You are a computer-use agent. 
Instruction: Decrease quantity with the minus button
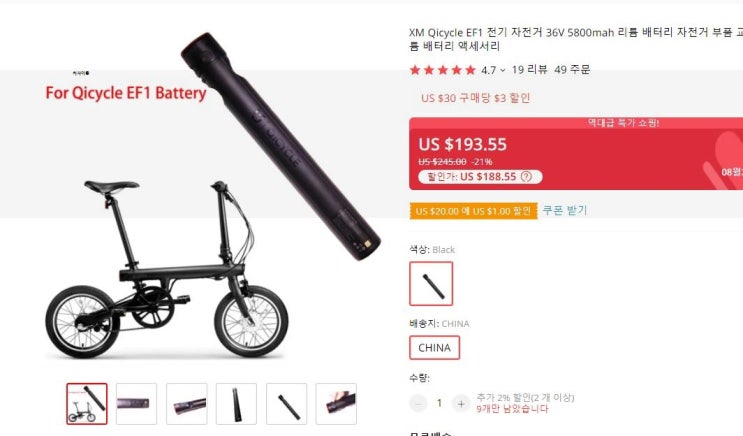tap(418, 404)
